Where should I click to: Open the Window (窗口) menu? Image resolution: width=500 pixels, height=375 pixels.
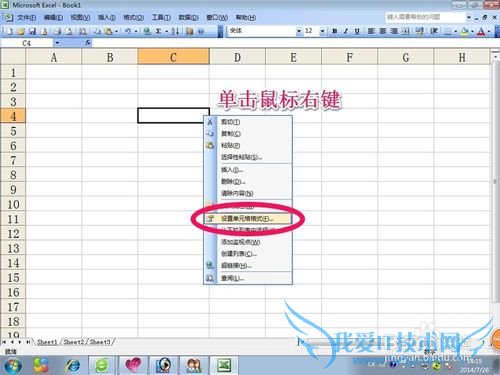coord(217,17)
